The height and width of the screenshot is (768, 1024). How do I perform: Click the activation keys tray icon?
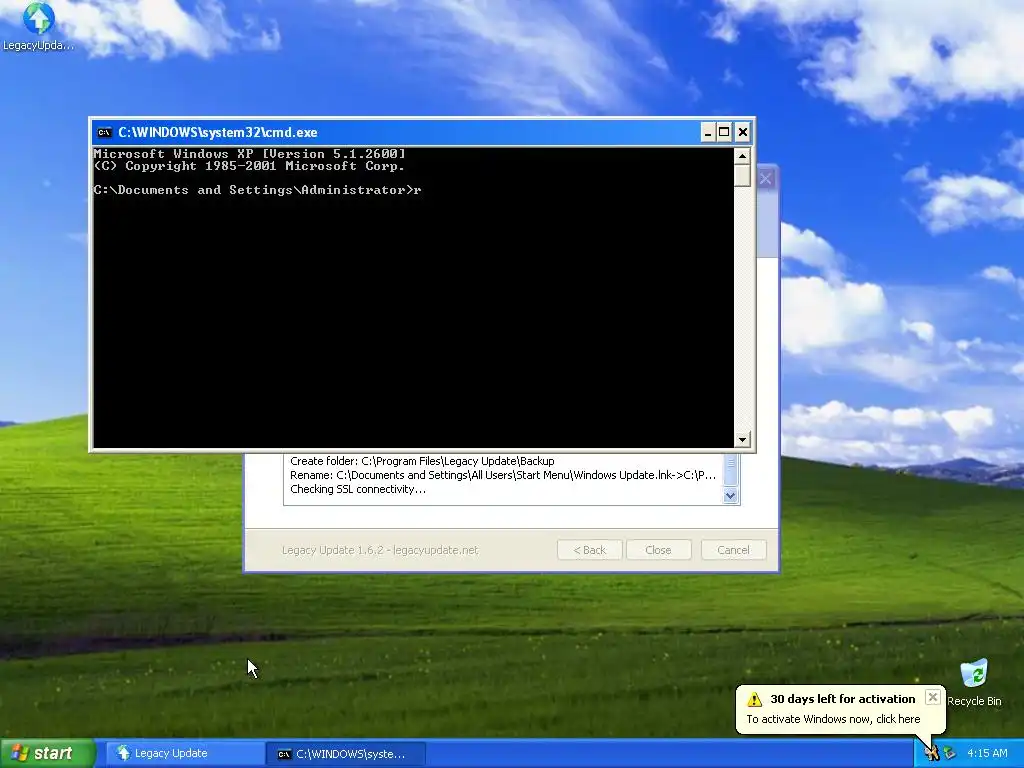pos(931,753)
